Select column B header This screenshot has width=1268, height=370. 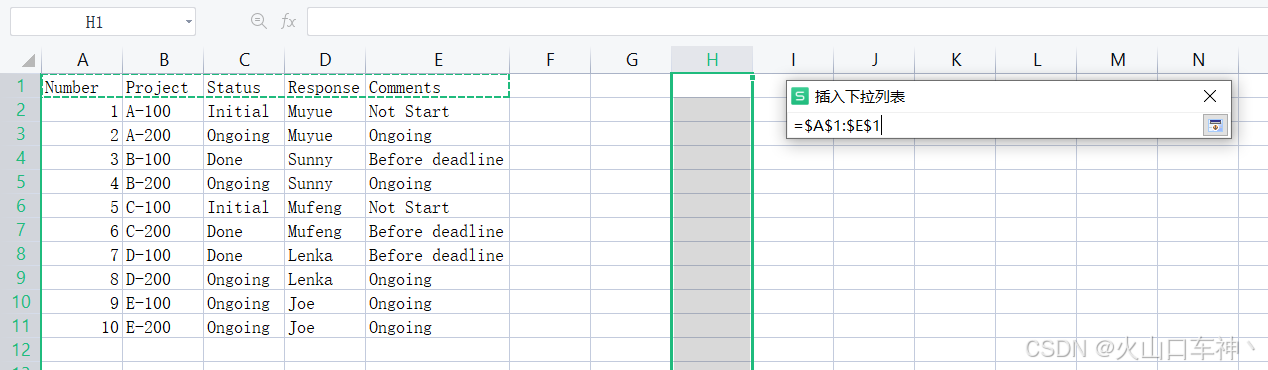tap(164, 60)
